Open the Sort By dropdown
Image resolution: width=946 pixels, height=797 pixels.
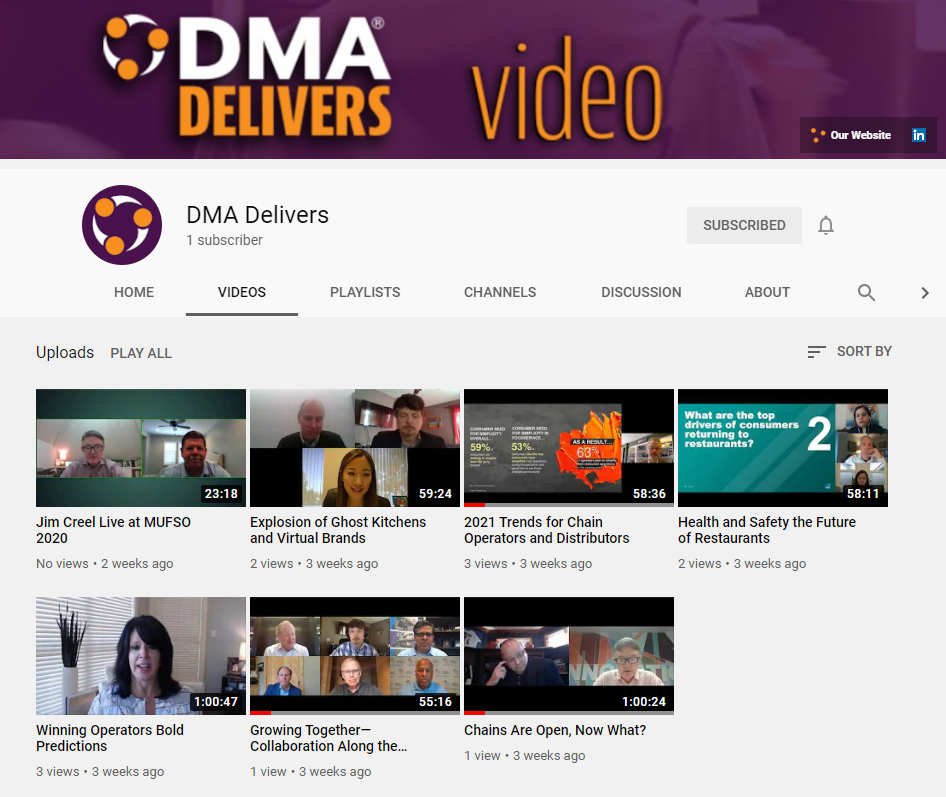tap(849, 352)
